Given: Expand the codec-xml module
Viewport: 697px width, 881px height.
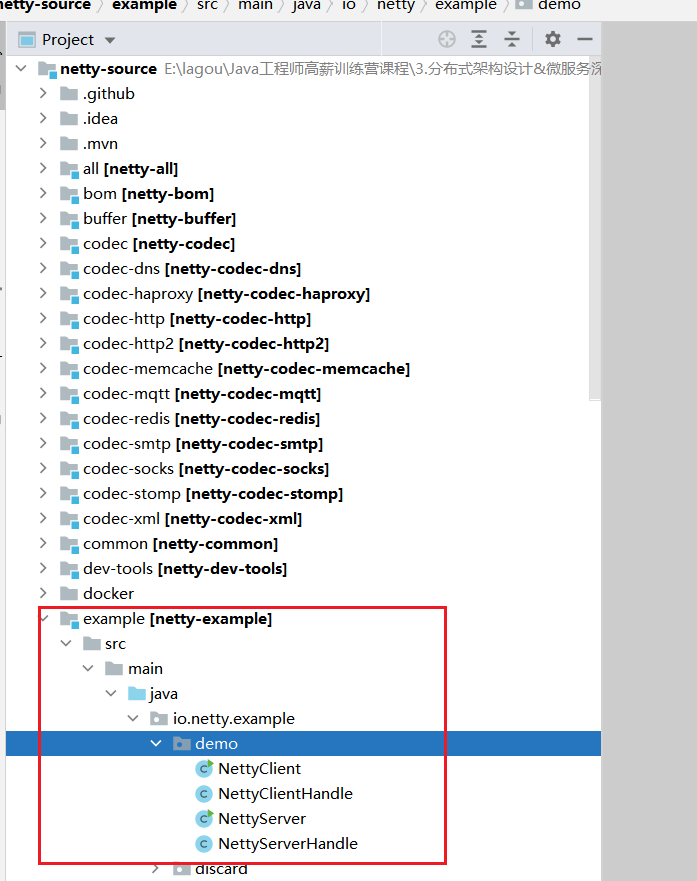Looking at the screenshot, I should point(43,517).
